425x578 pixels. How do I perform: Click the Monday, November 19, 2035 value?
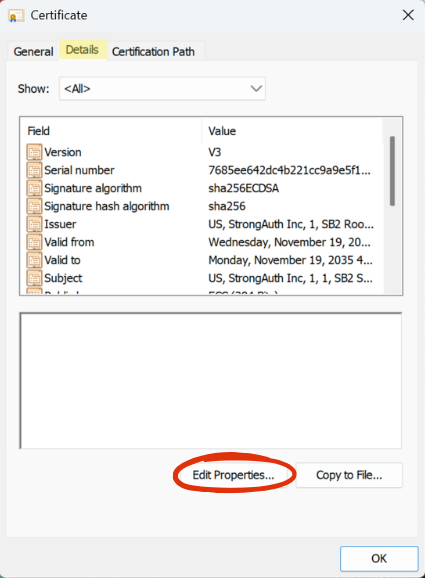[290, 260]
